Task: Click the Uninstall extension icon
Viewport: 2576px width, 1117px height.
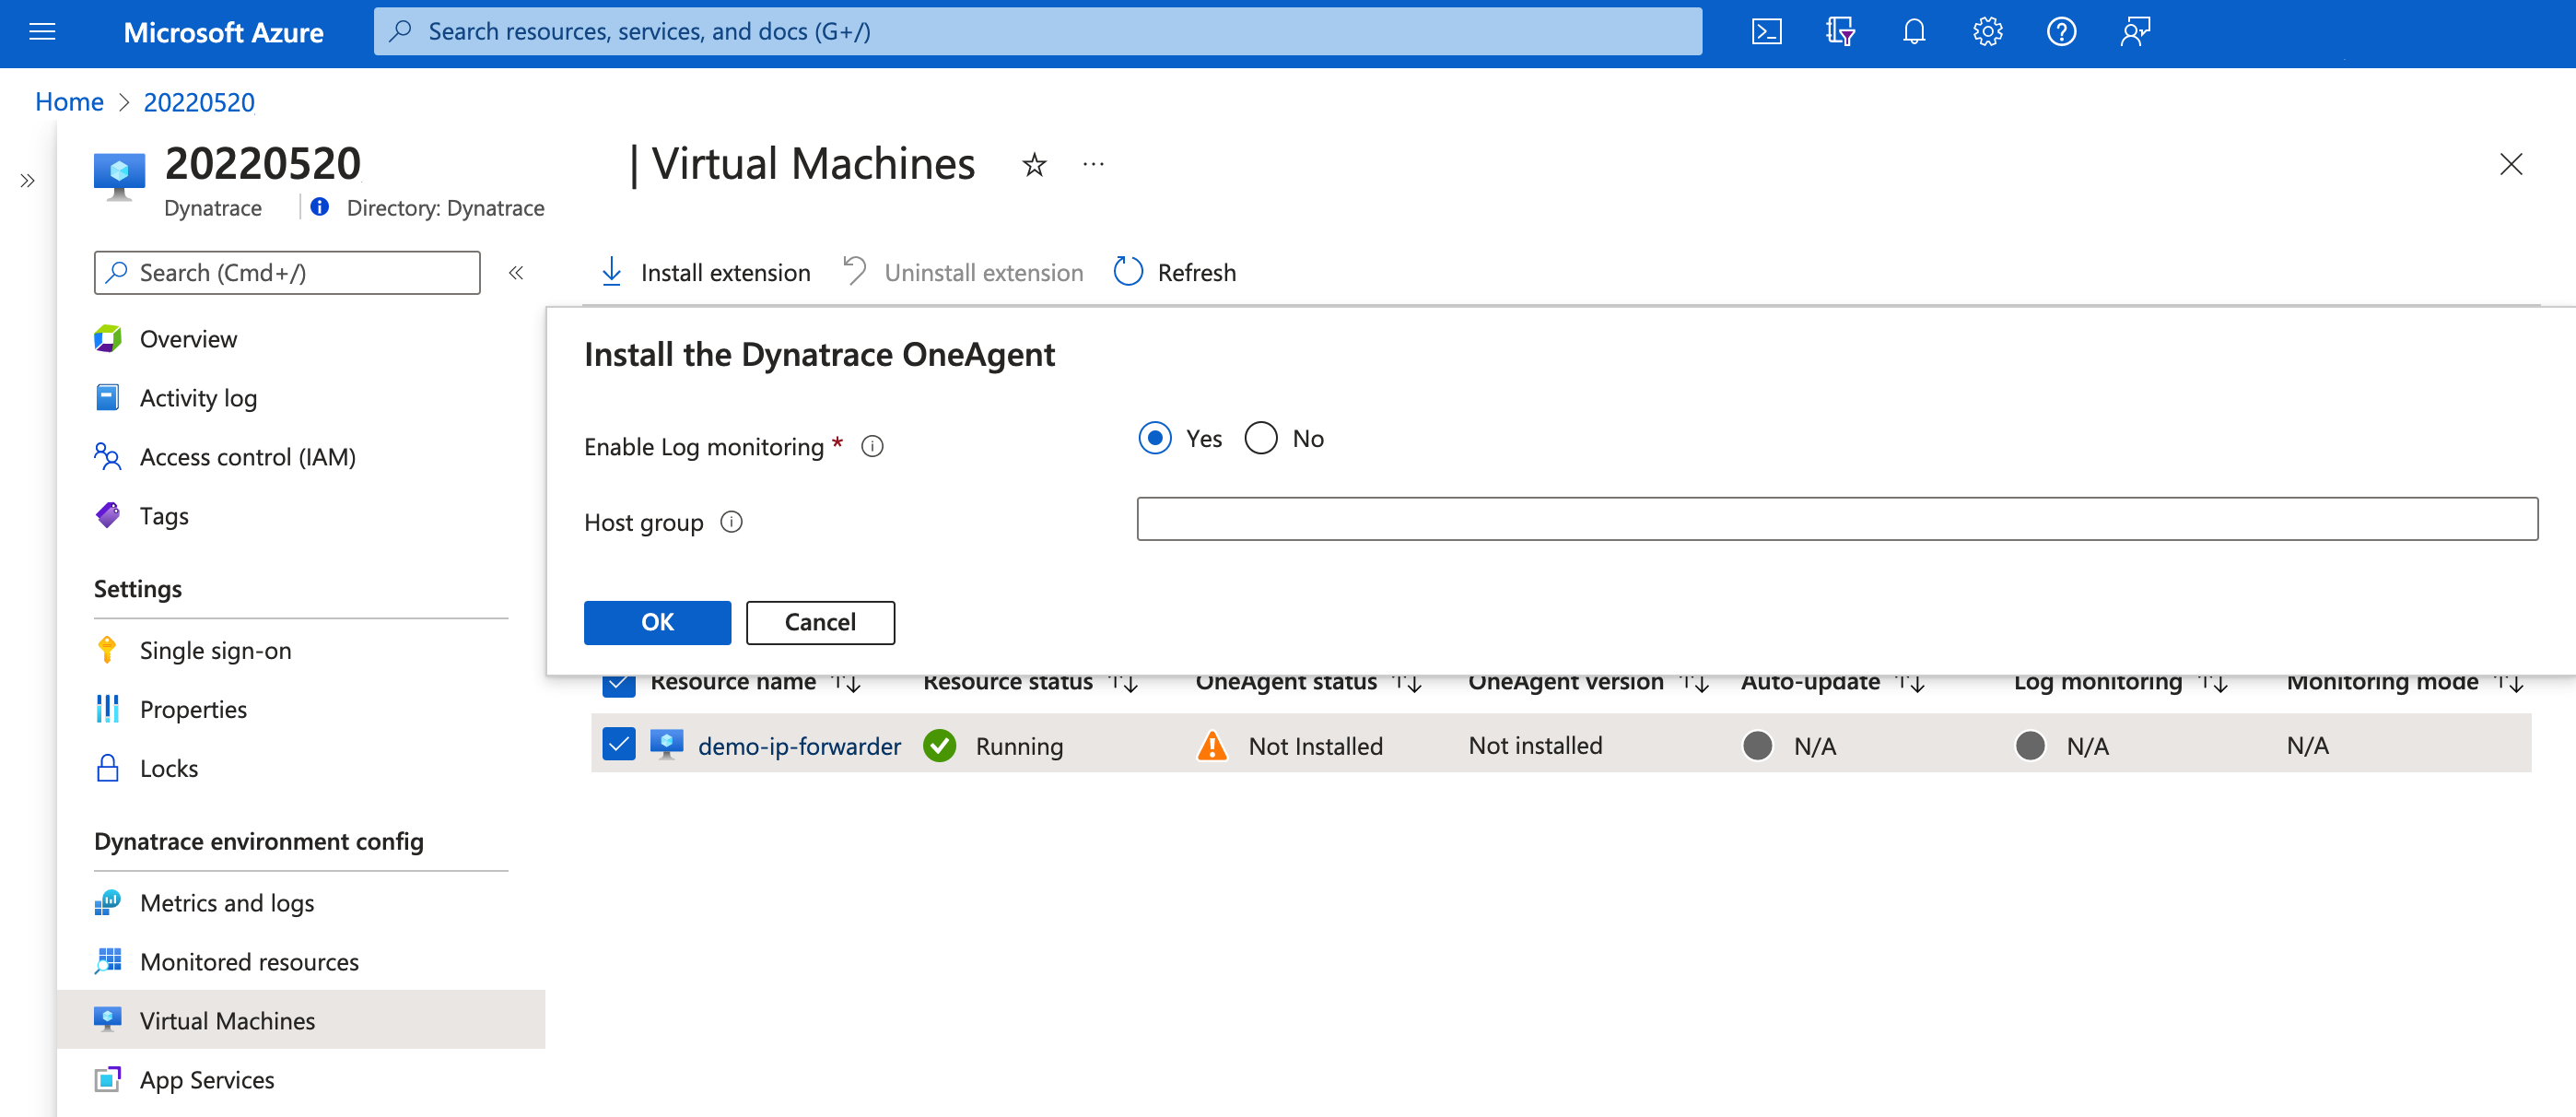Action: tap(854, 271)
